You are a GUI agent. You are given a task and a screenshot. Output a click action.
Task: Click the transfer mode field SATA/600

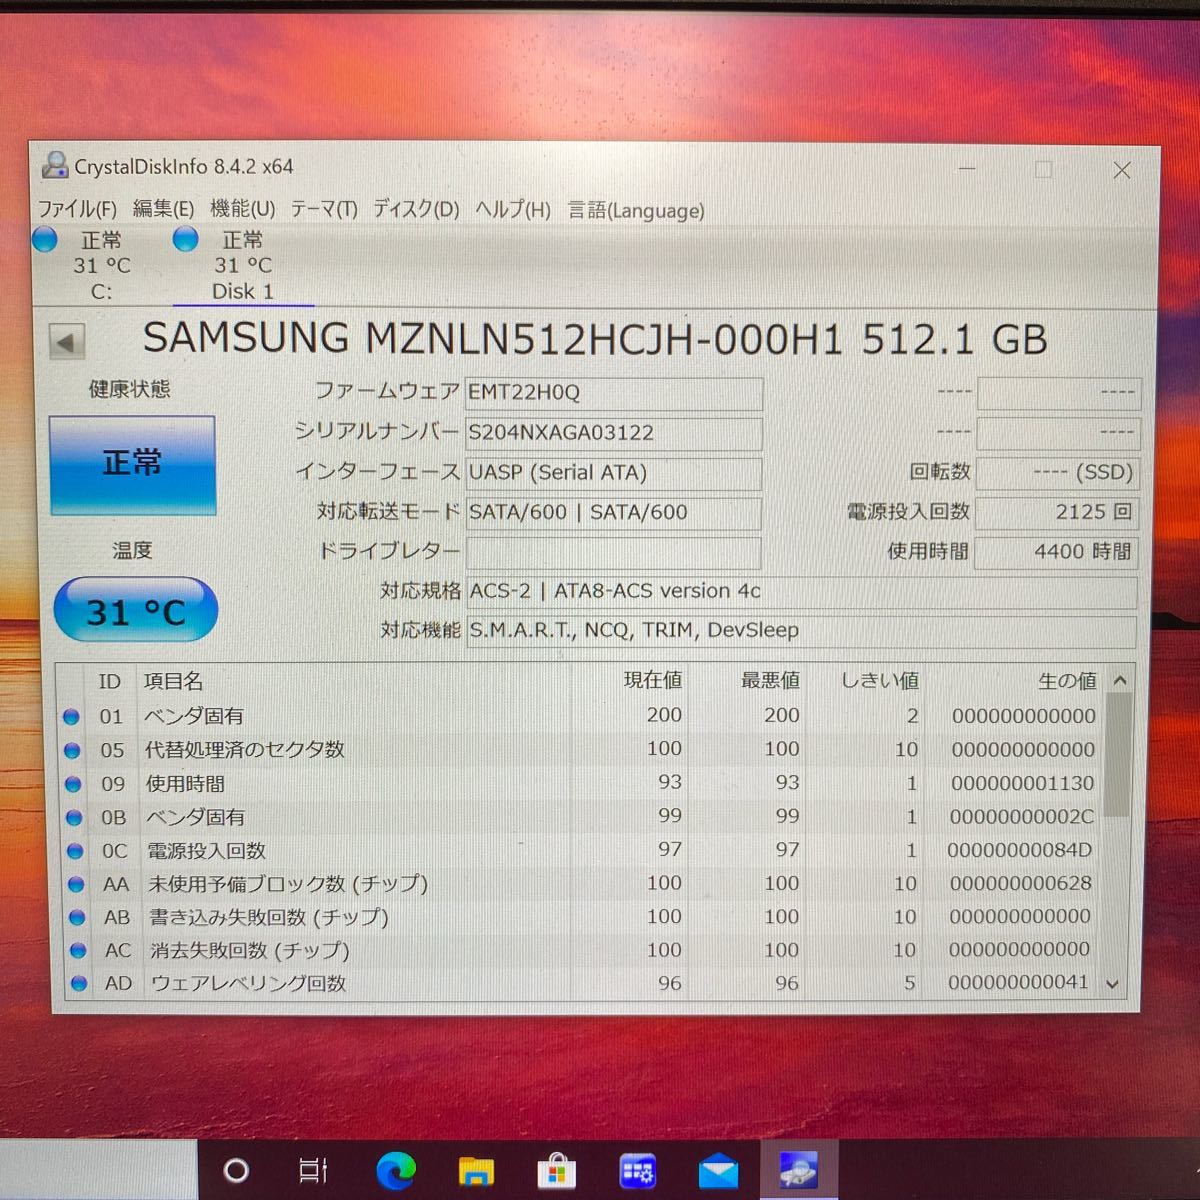(x=614, y=512)
